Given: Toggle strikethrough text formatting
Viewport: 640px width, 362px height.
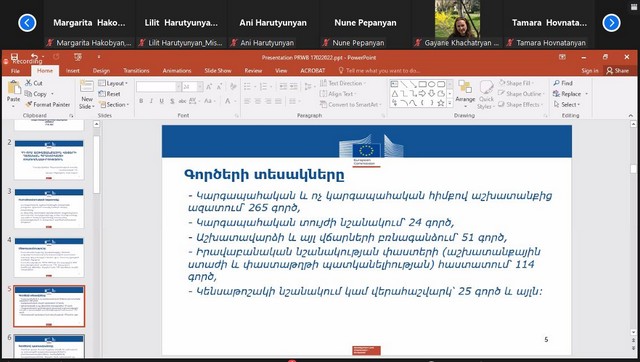Looking at the screenshot, I should pyautogui.click(x=182, y=101).
